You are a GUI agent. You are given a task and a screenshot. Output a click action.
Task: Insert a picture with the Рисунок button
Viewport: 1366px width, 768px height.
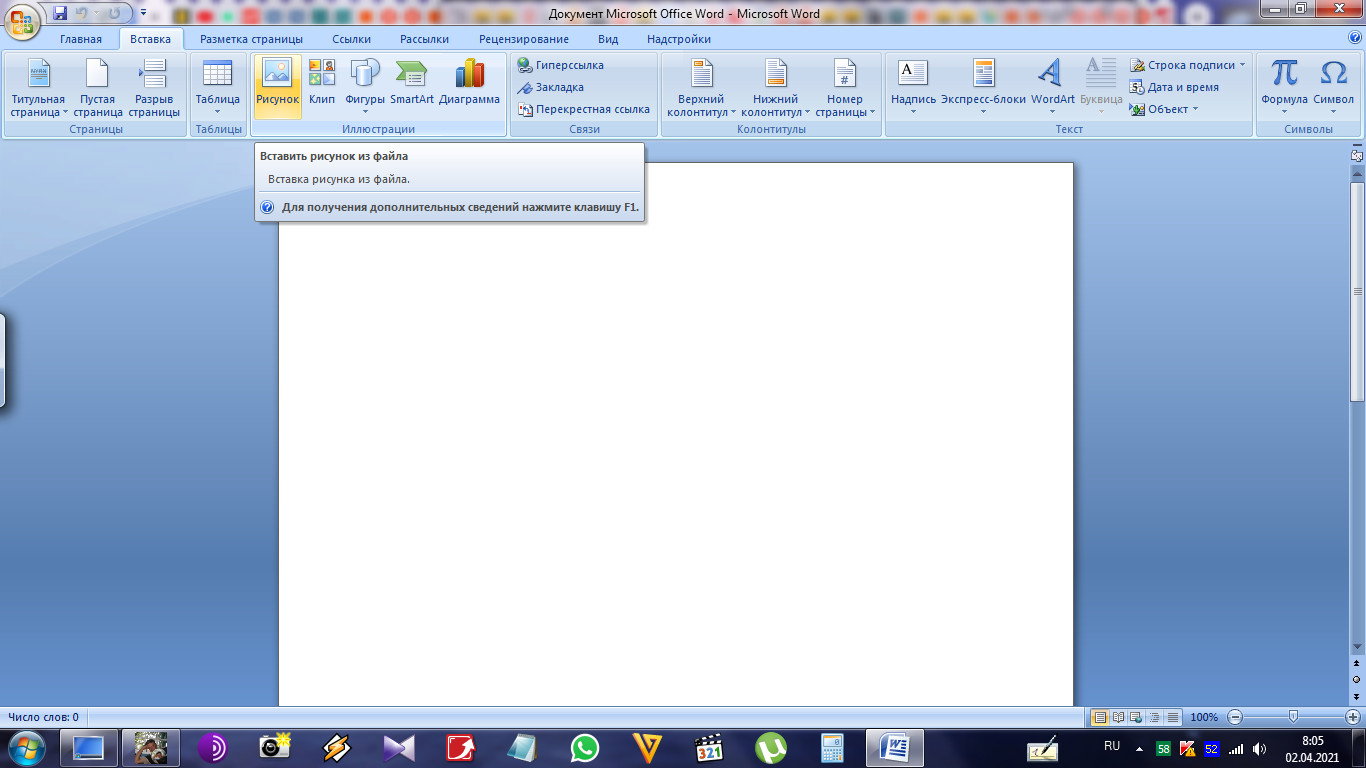point(277,86)
